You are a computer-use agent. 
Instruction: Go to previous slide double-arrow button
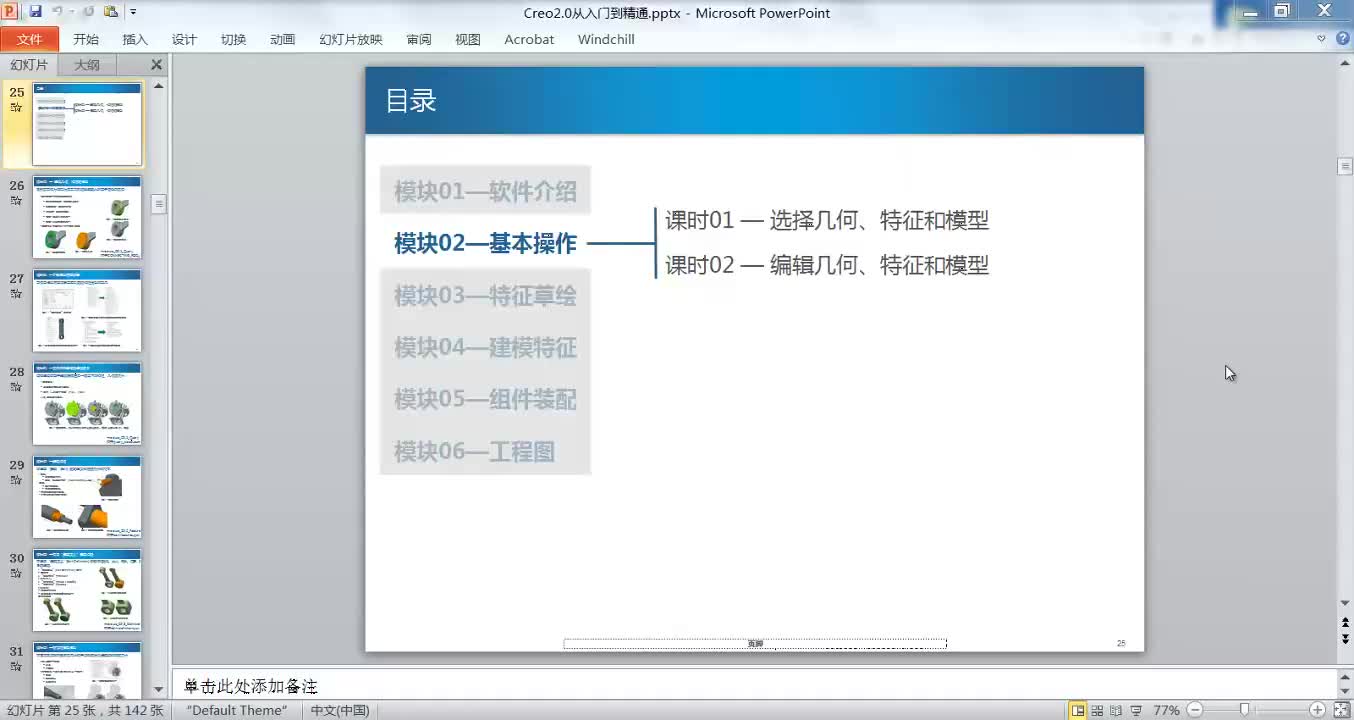[1345, 622]
